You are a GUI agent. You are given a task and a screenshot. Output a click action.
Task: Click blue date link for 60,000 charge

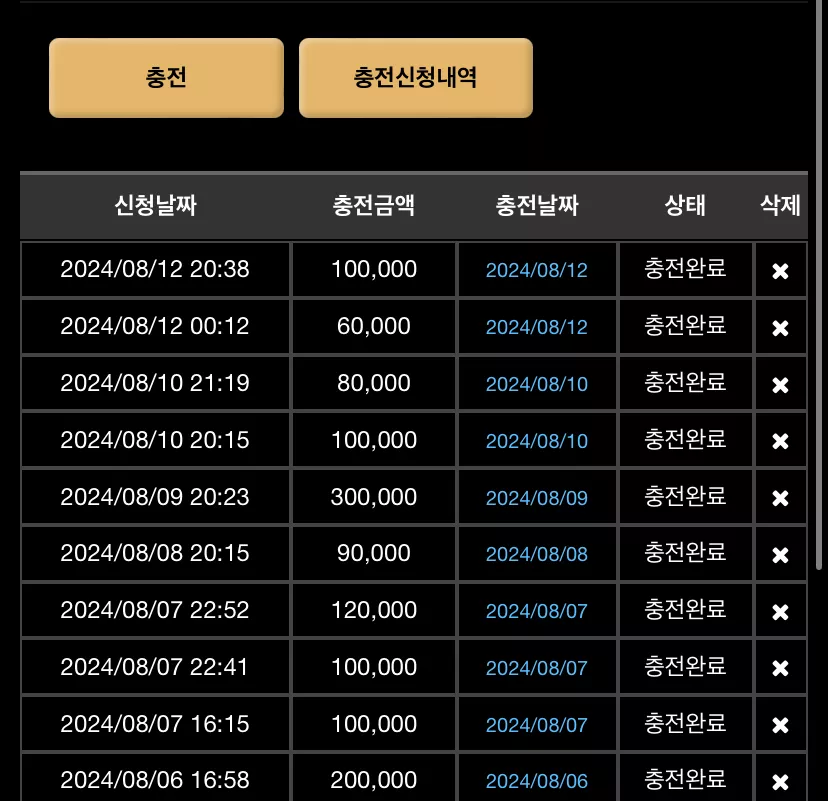(537, 327)
